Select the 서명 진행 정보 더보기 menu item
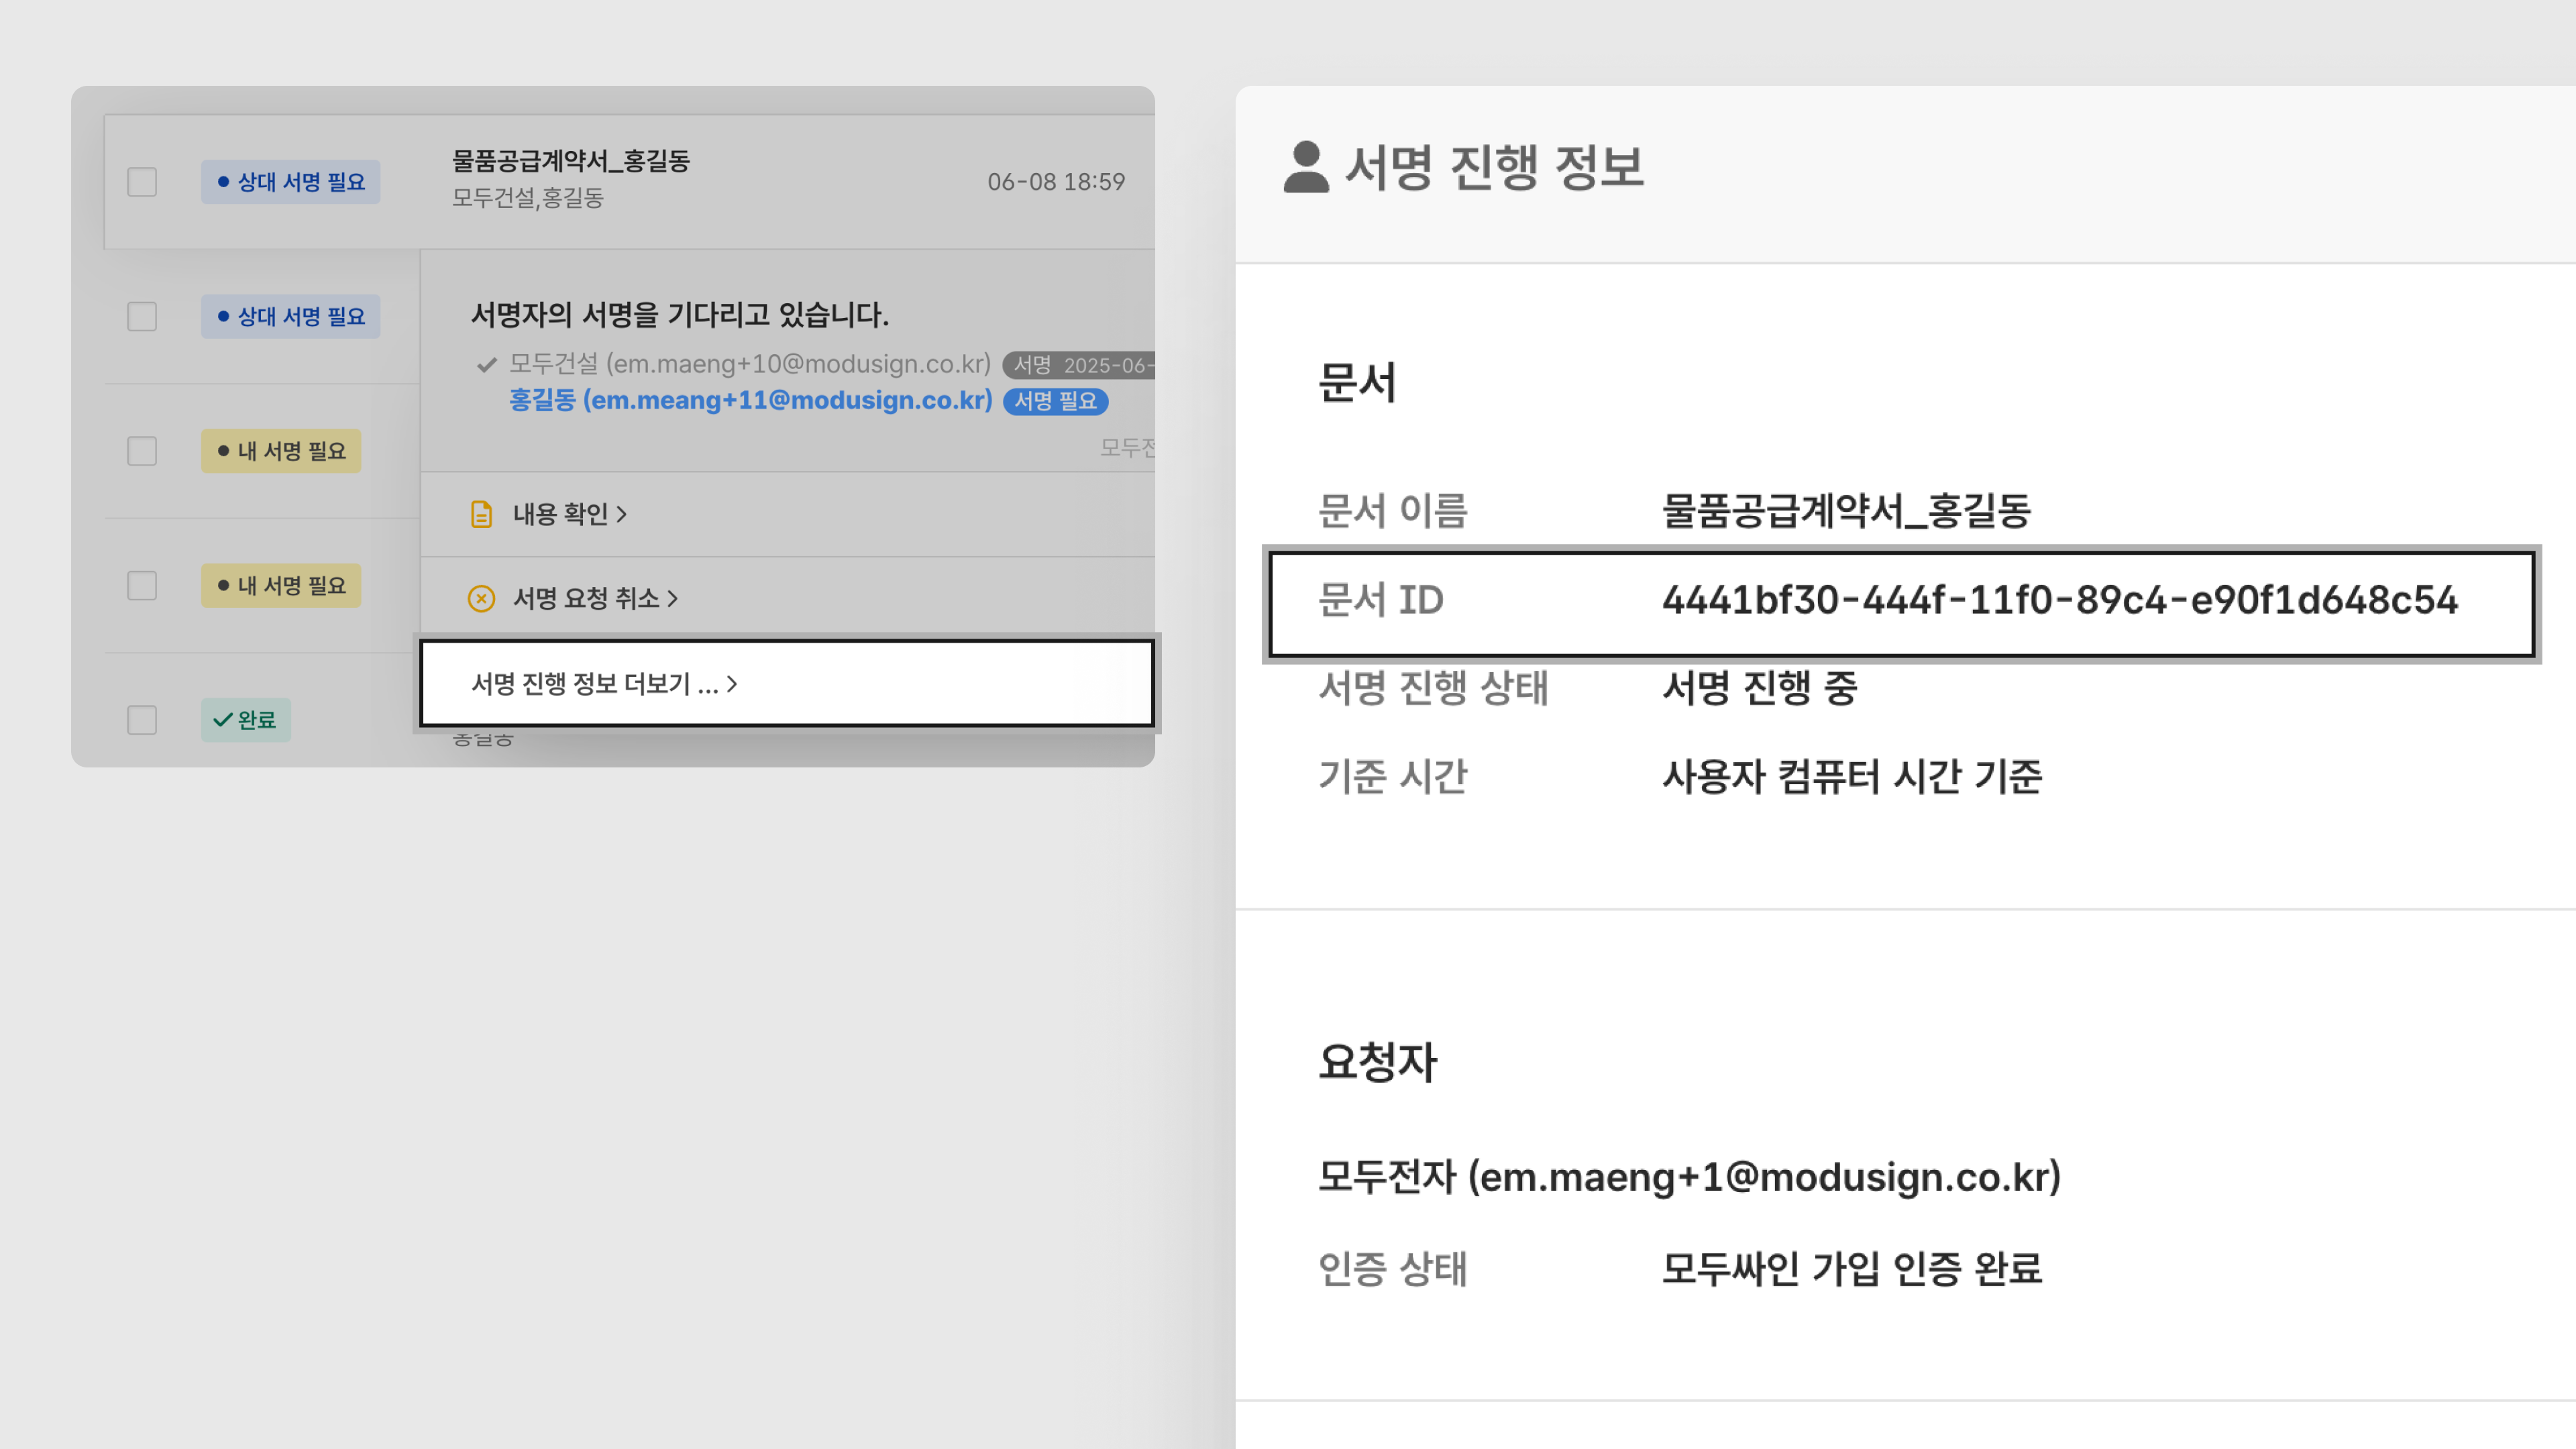 [594, 684]
